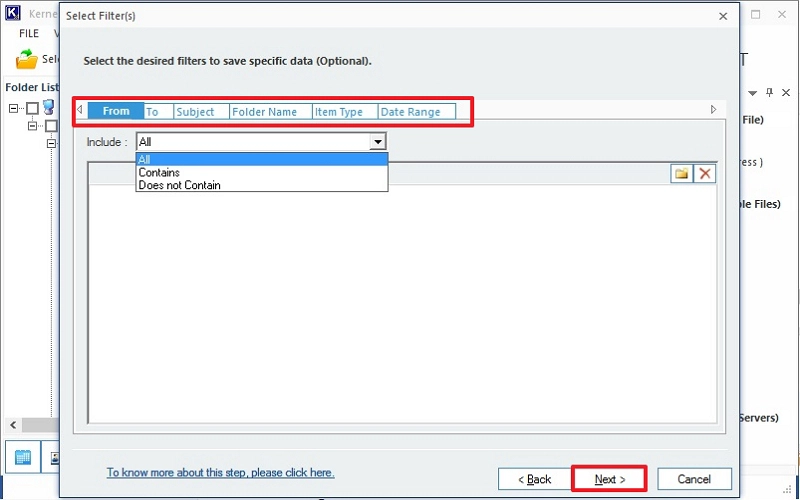Viewport: 800px width, 500px height.
Task: Open the "To know more about this step" link
Action: (220, 473)
